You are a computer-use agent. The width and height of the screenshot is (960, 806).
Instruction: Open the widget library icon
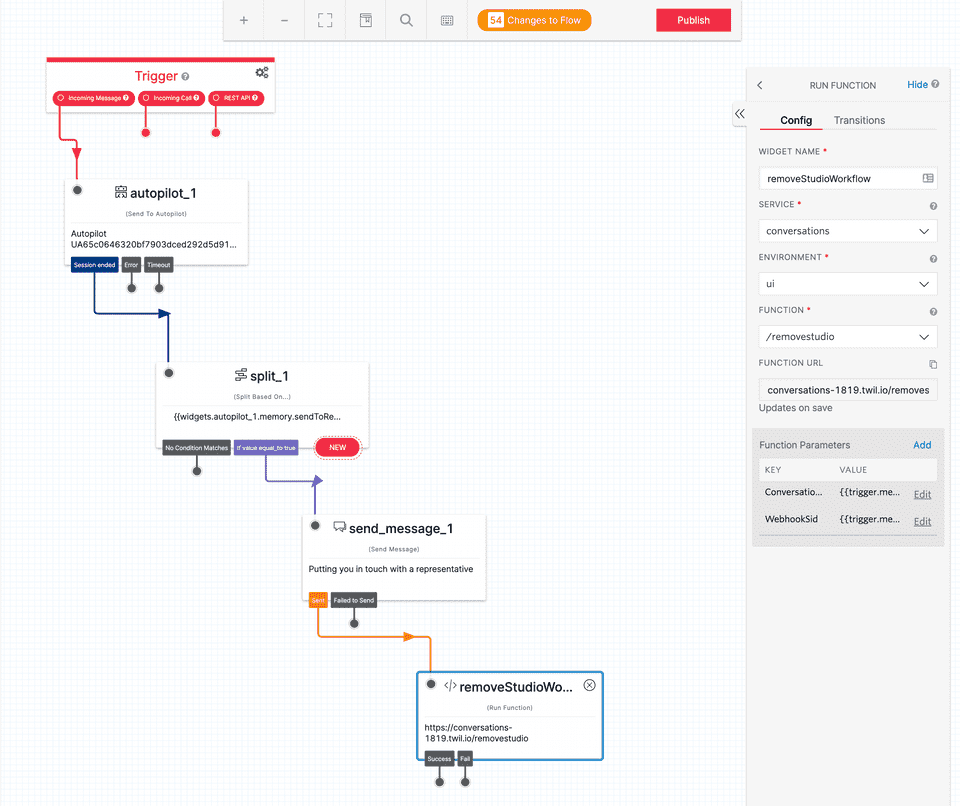click(365, 20)
